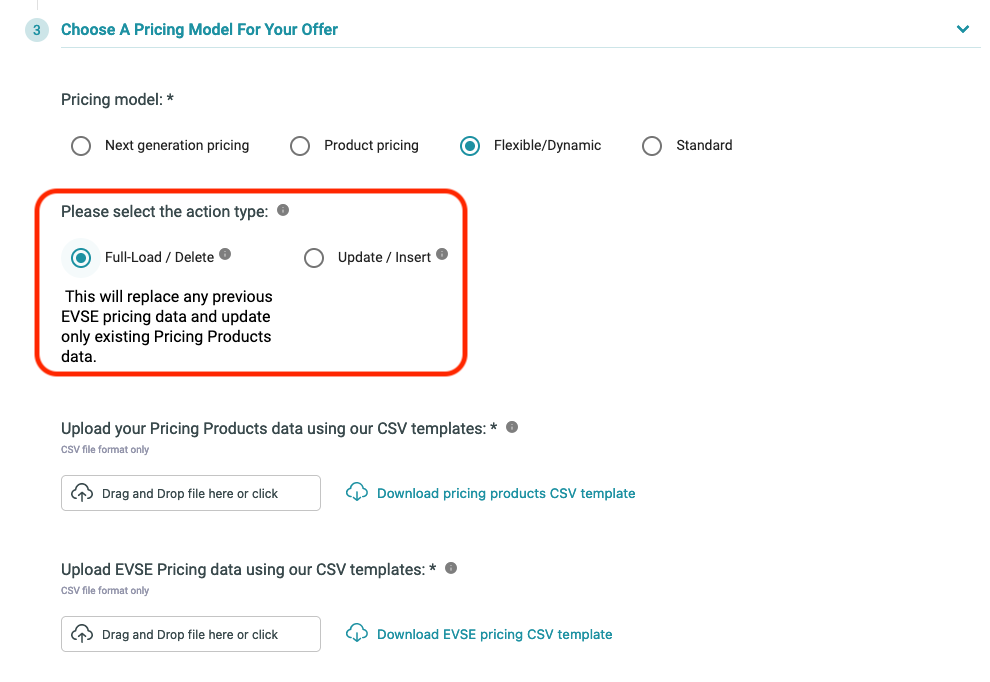Screen dimensions: 990x682
Task: Click info icon next to Update / Insert
Action: pos(442,254)
